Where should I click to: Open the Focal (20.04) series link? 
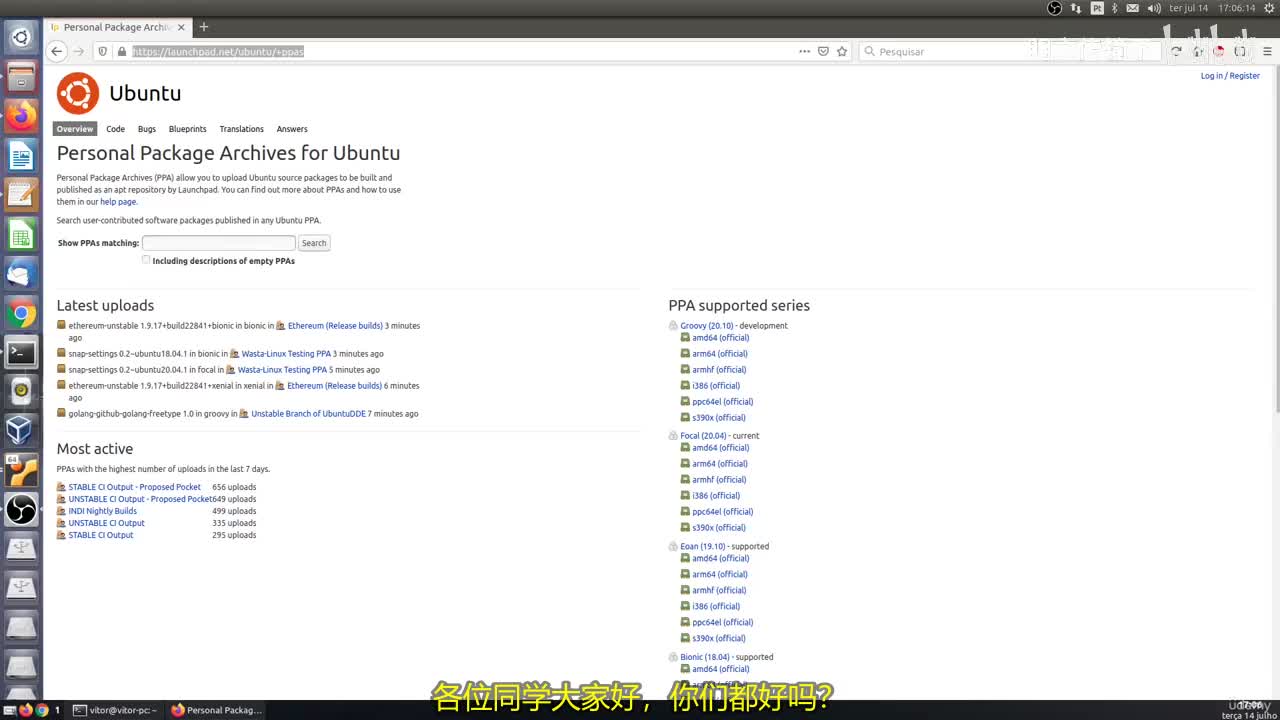pyautogui.click(x=704, y=436)
